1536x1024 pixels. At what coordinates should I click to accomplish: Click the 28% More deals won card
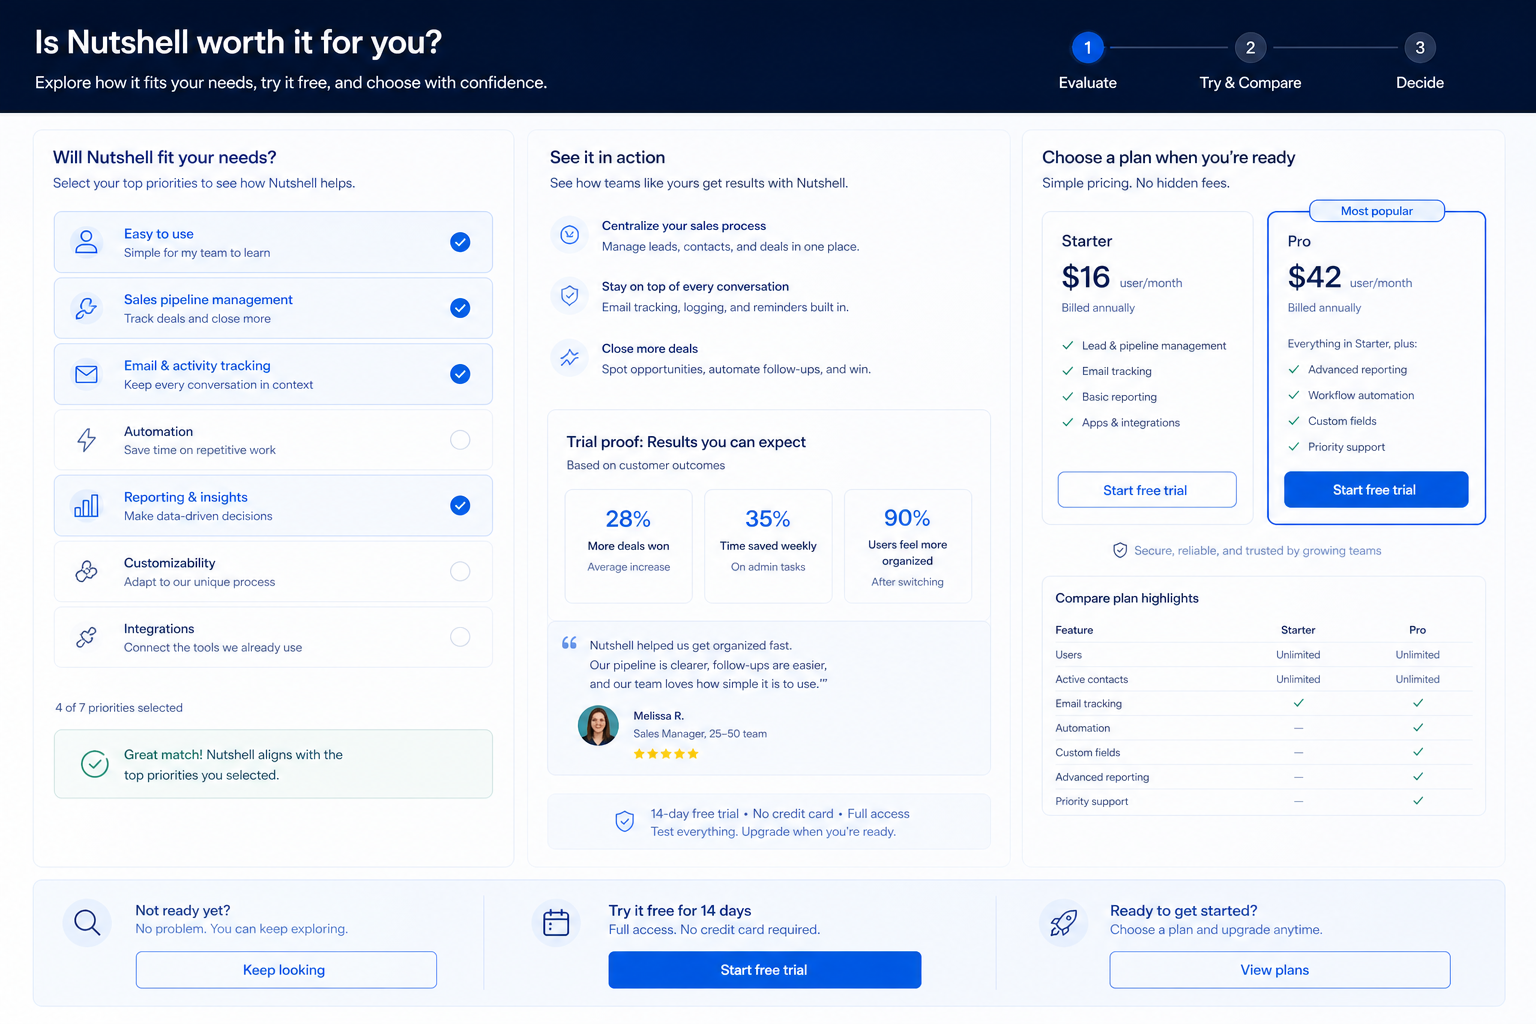point(628,546)
